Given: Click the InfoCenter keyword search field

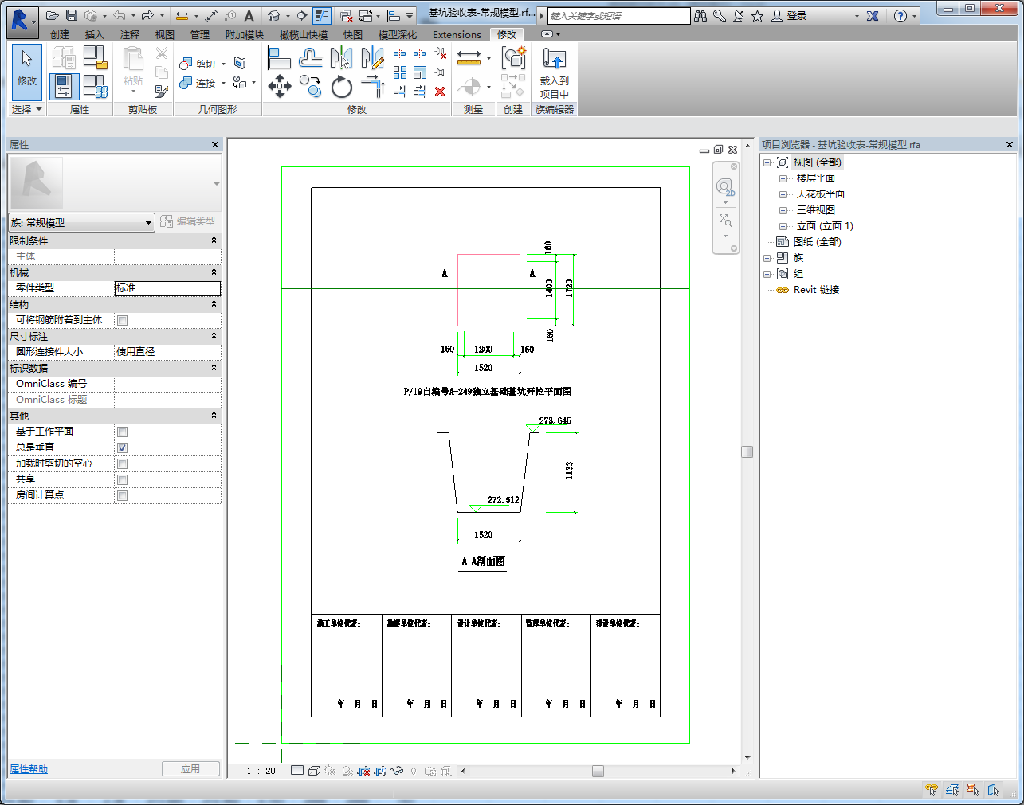Looking at the screenshot, I should tap(618, 16).
